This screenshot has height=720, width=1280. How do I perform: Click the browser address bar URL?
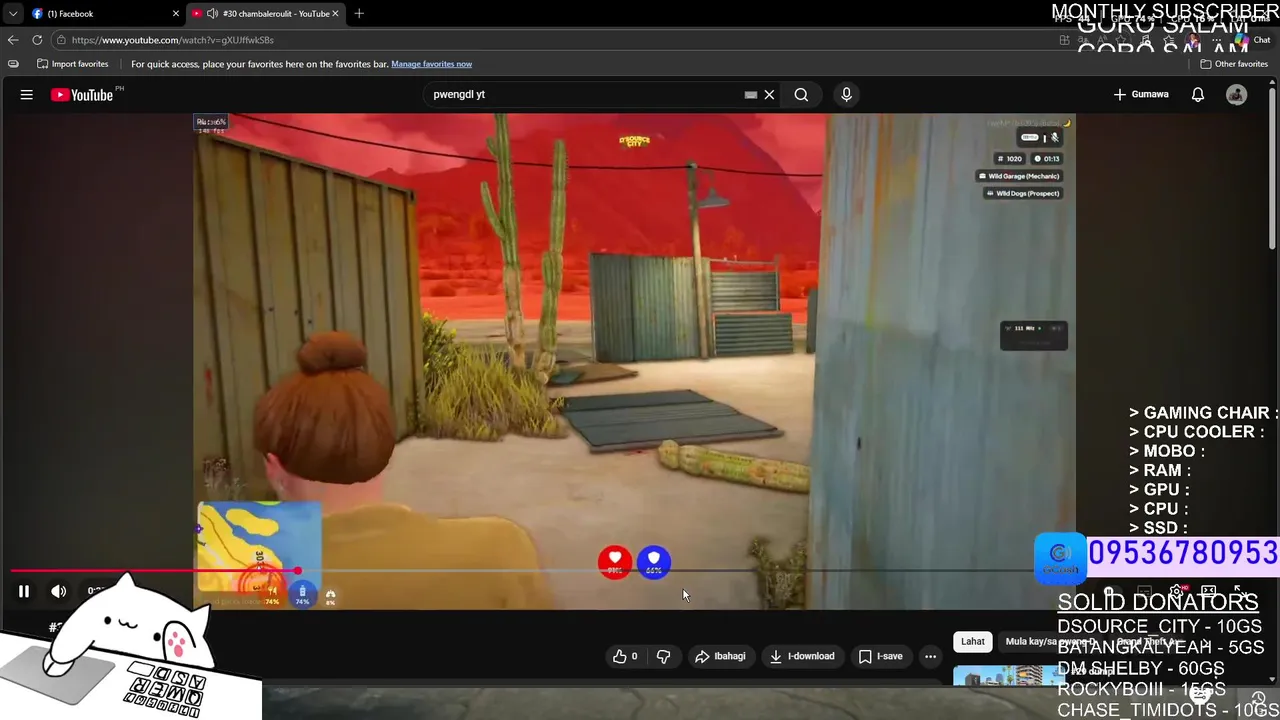[x=172, y=40]
